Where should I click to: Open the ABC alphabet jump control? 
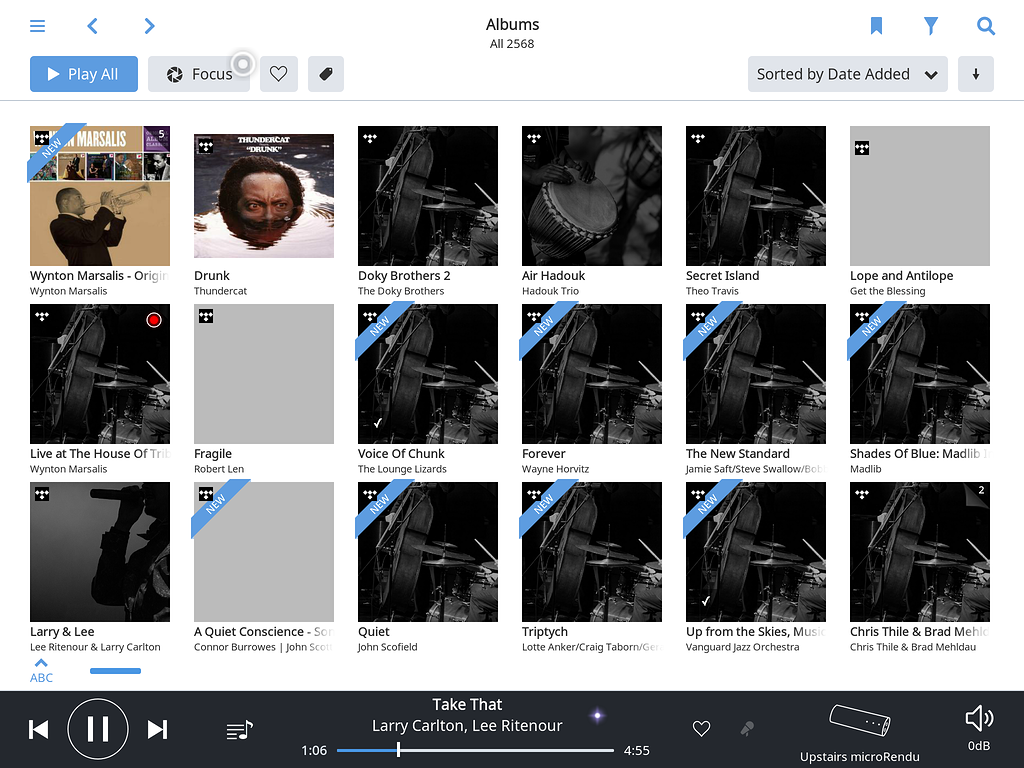(x=41, y=670)
